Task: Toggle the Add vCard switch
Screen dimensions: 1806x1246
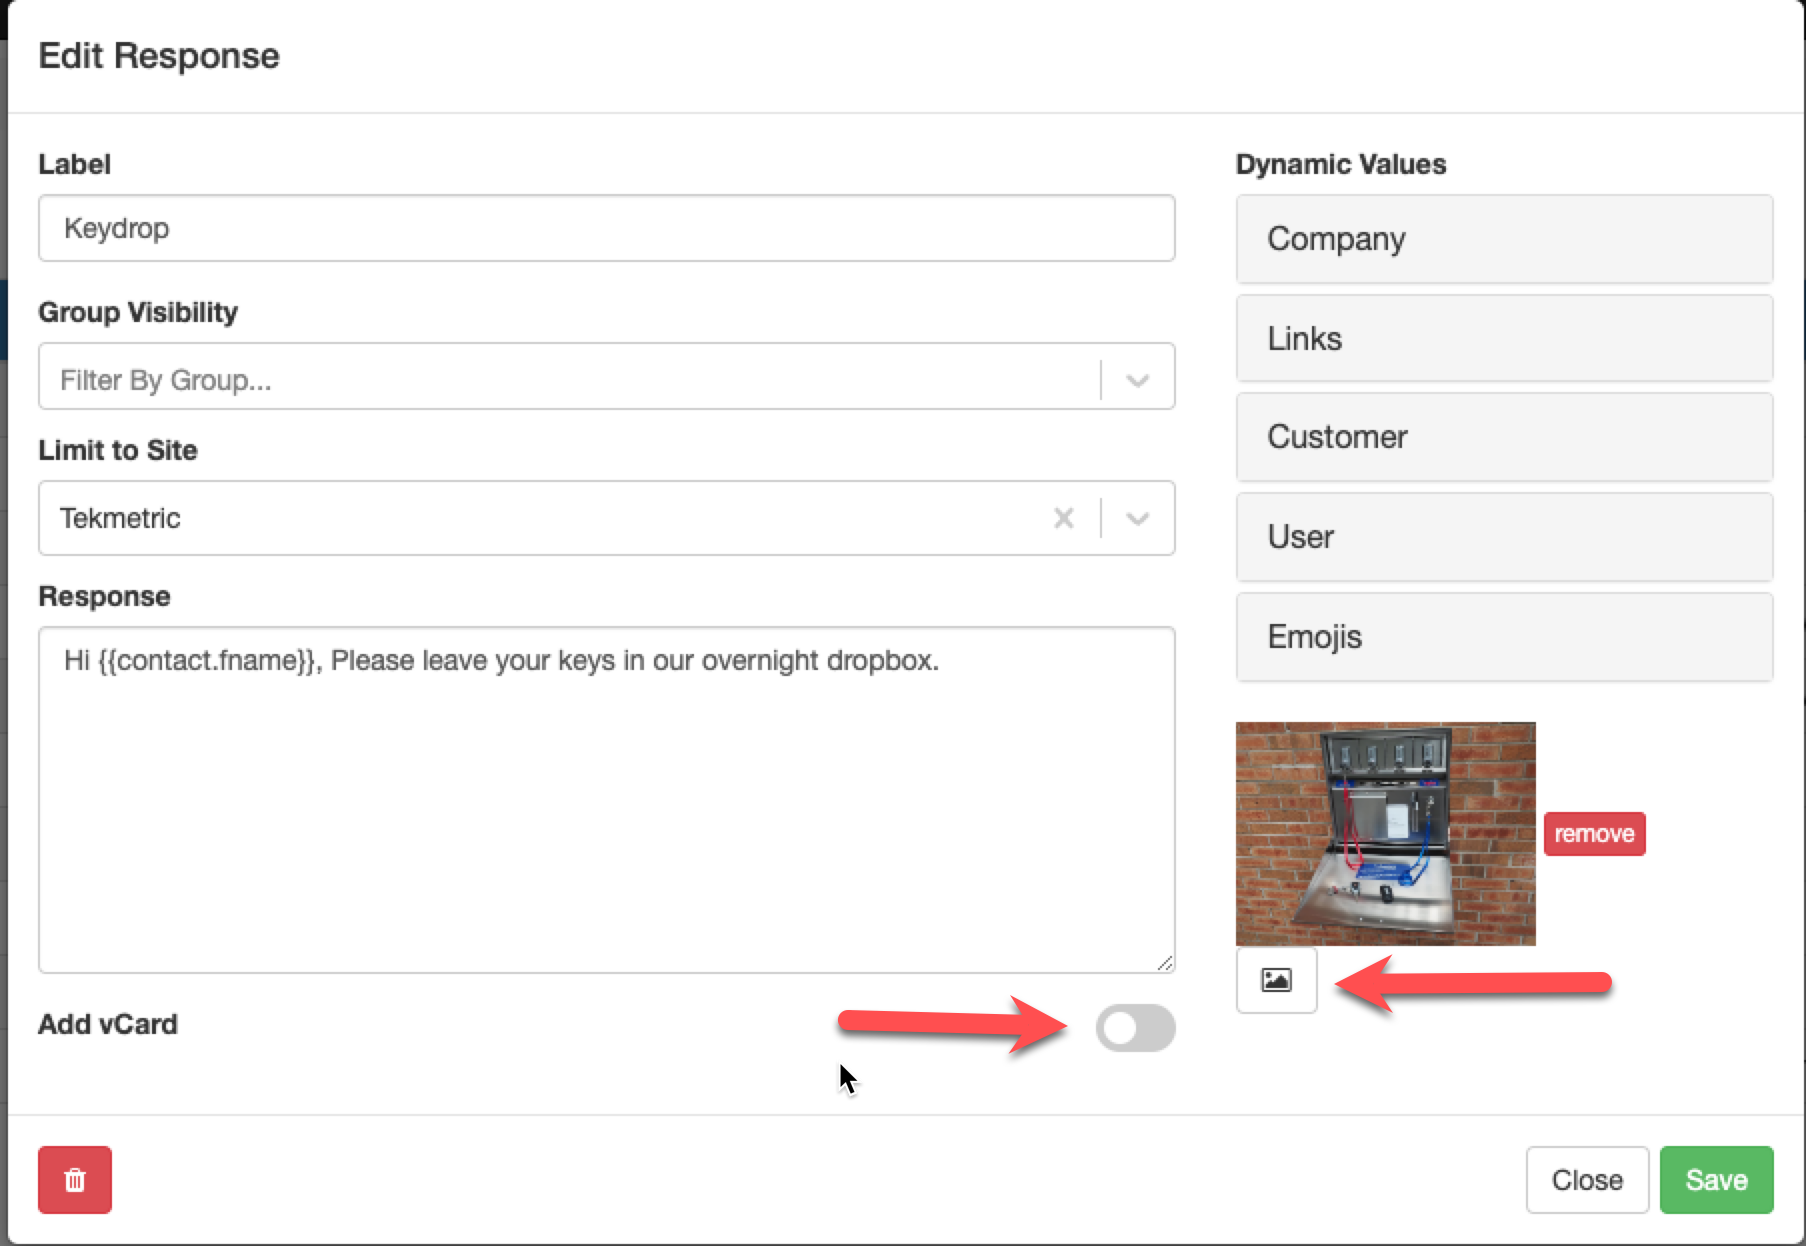Action: pos(1135,1028)
